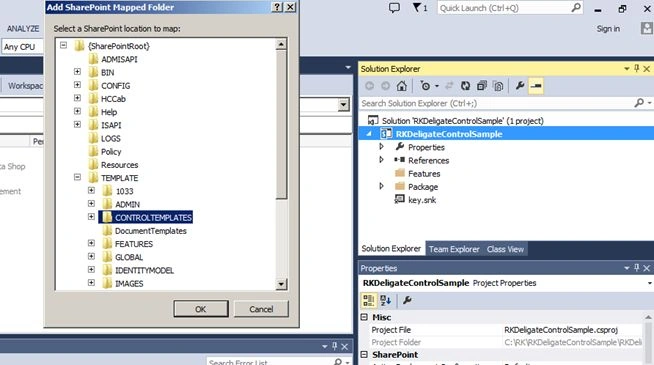
Task: Expand HCCab folder node
Action: (77, 98)
